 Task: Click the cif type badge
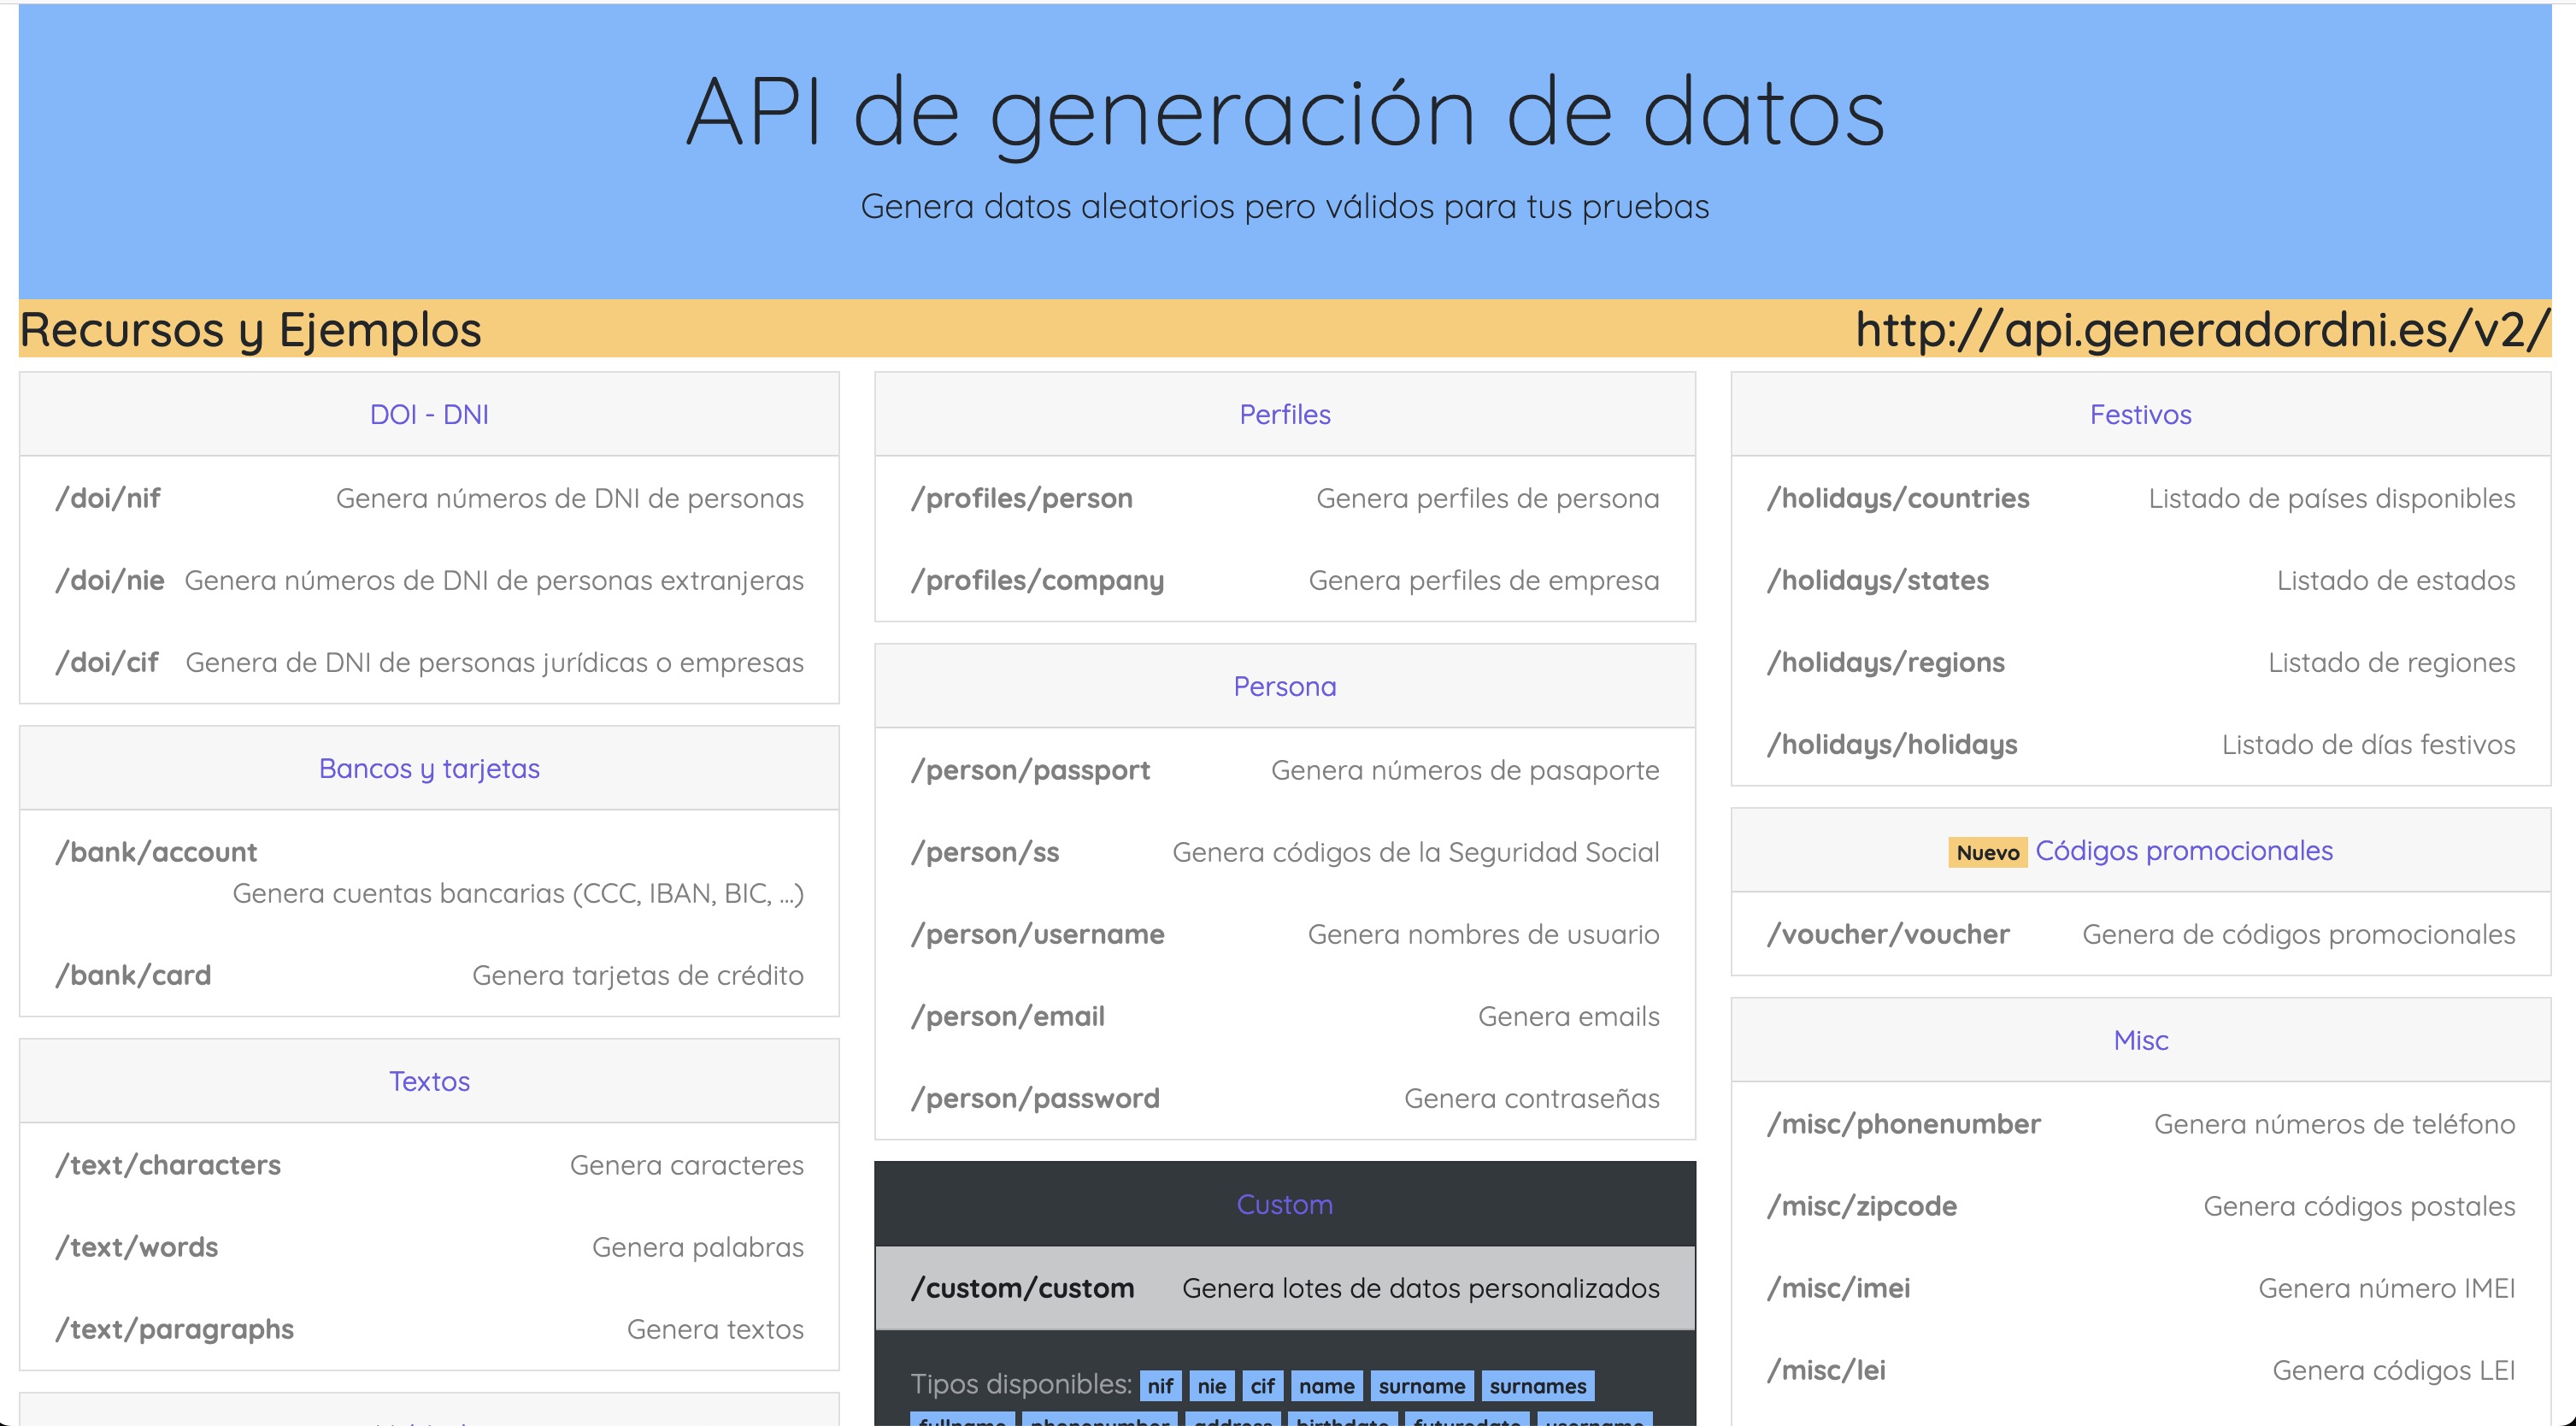(1262, 1386)
